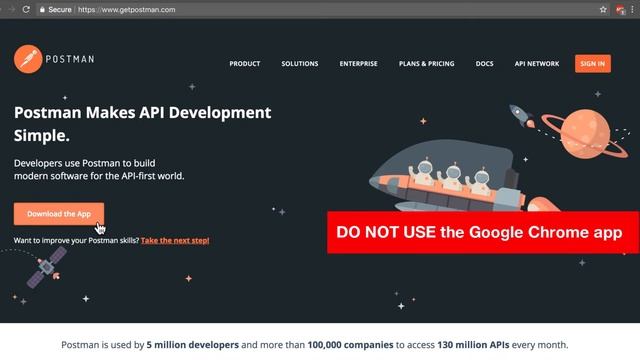The height and width of the screenshot is (360, 640).
Task: Bookmark page using the star icon
Action: click(603, 9)
